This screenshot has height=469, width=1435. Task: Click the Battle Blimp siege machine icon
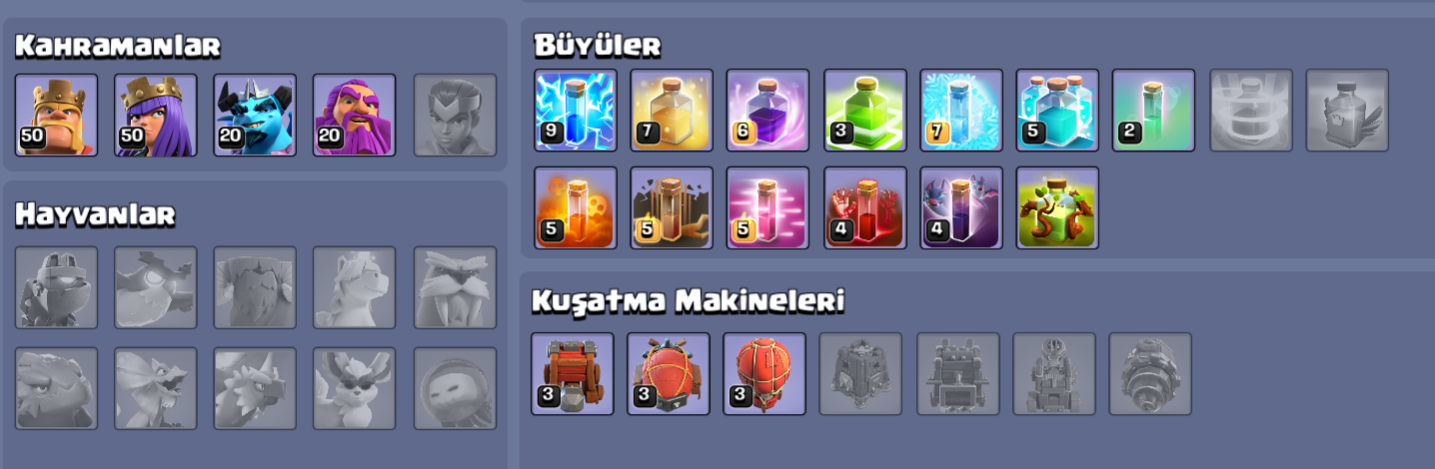click(668, 374)
